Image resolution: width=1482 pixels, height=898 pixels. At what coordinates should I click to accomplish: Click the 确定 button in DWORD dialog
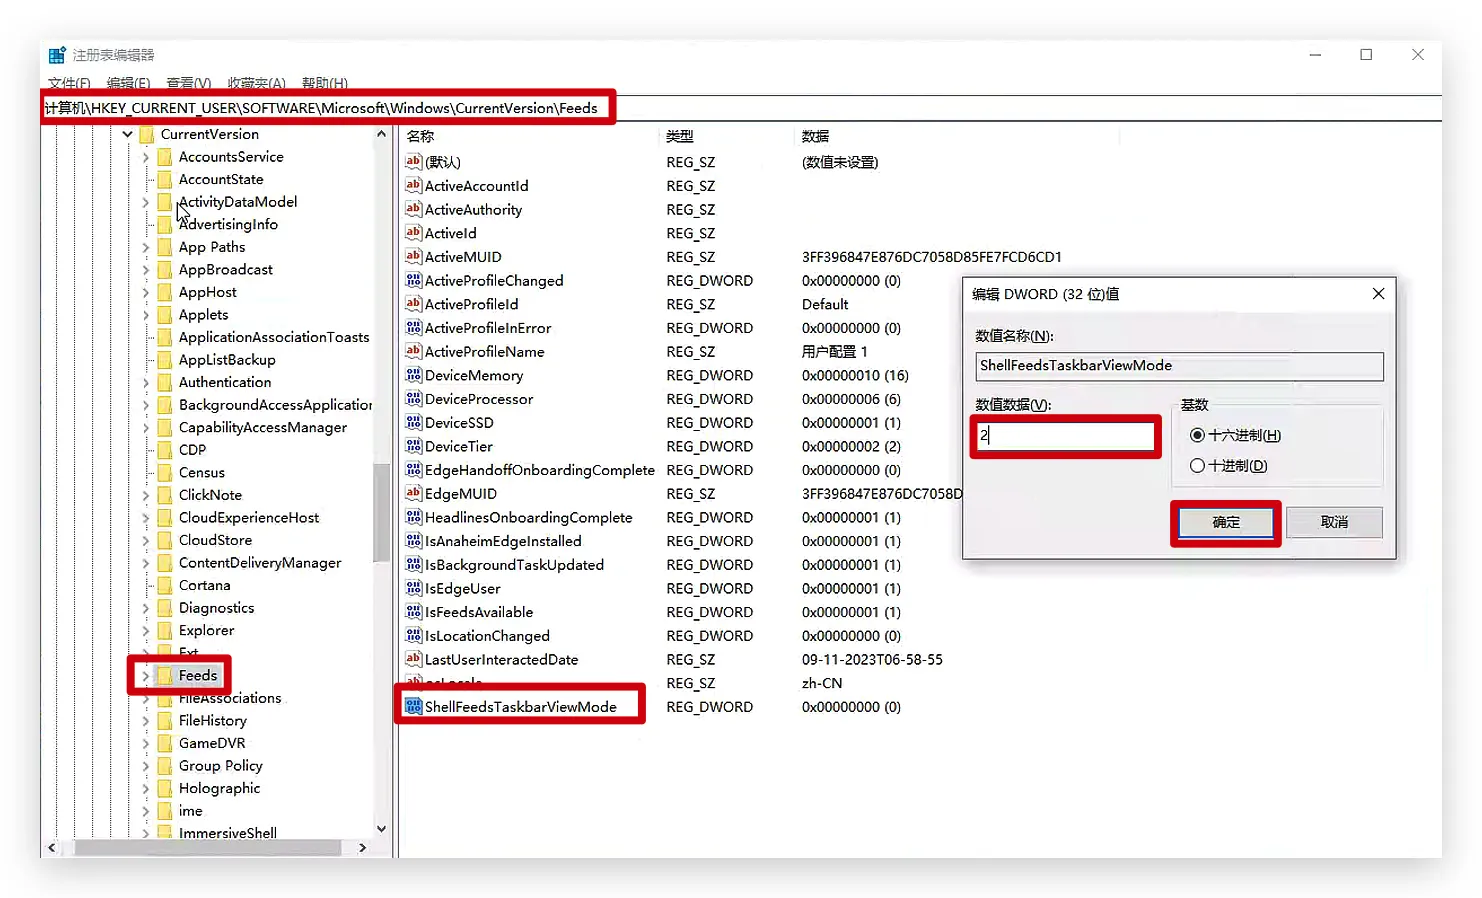pos(1226,522)
